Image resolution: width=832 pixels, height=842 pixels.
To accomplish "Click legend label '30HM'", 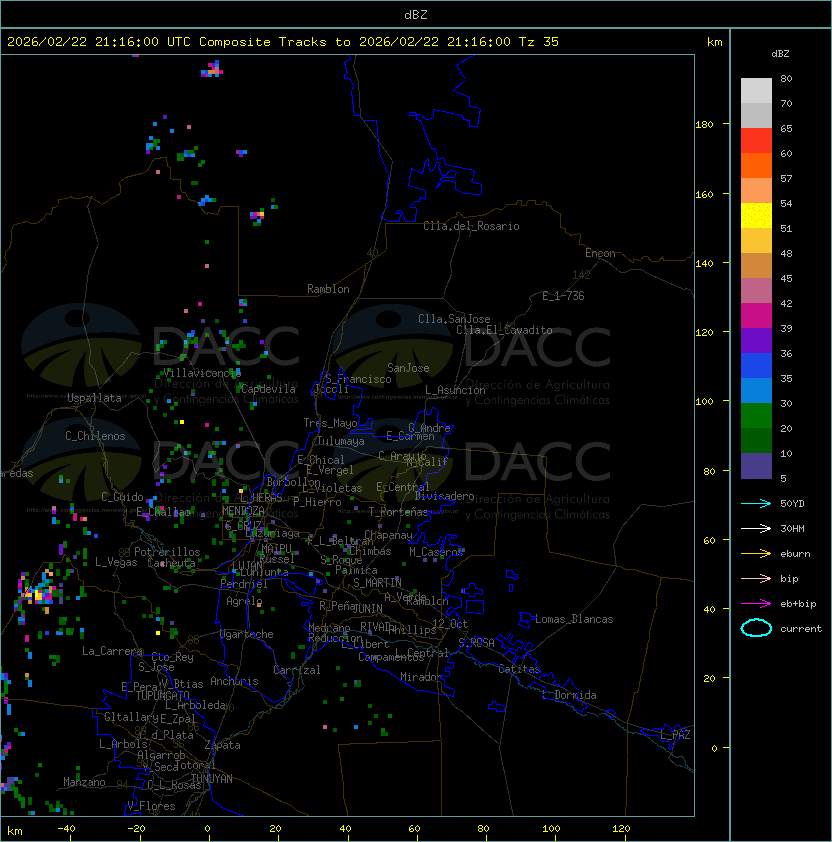I will (x=792, y=528).
